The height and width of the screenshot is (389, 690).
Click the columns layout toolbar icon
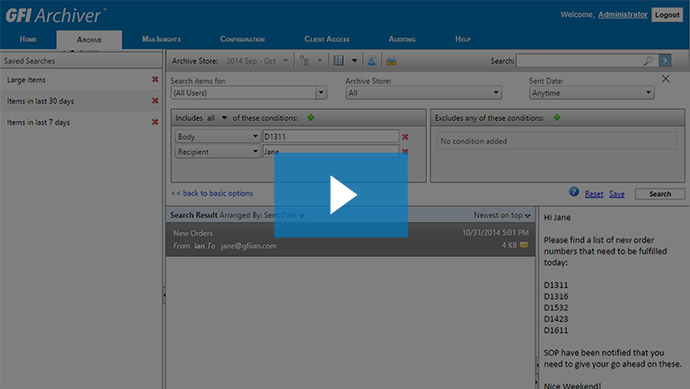point(338,61)
